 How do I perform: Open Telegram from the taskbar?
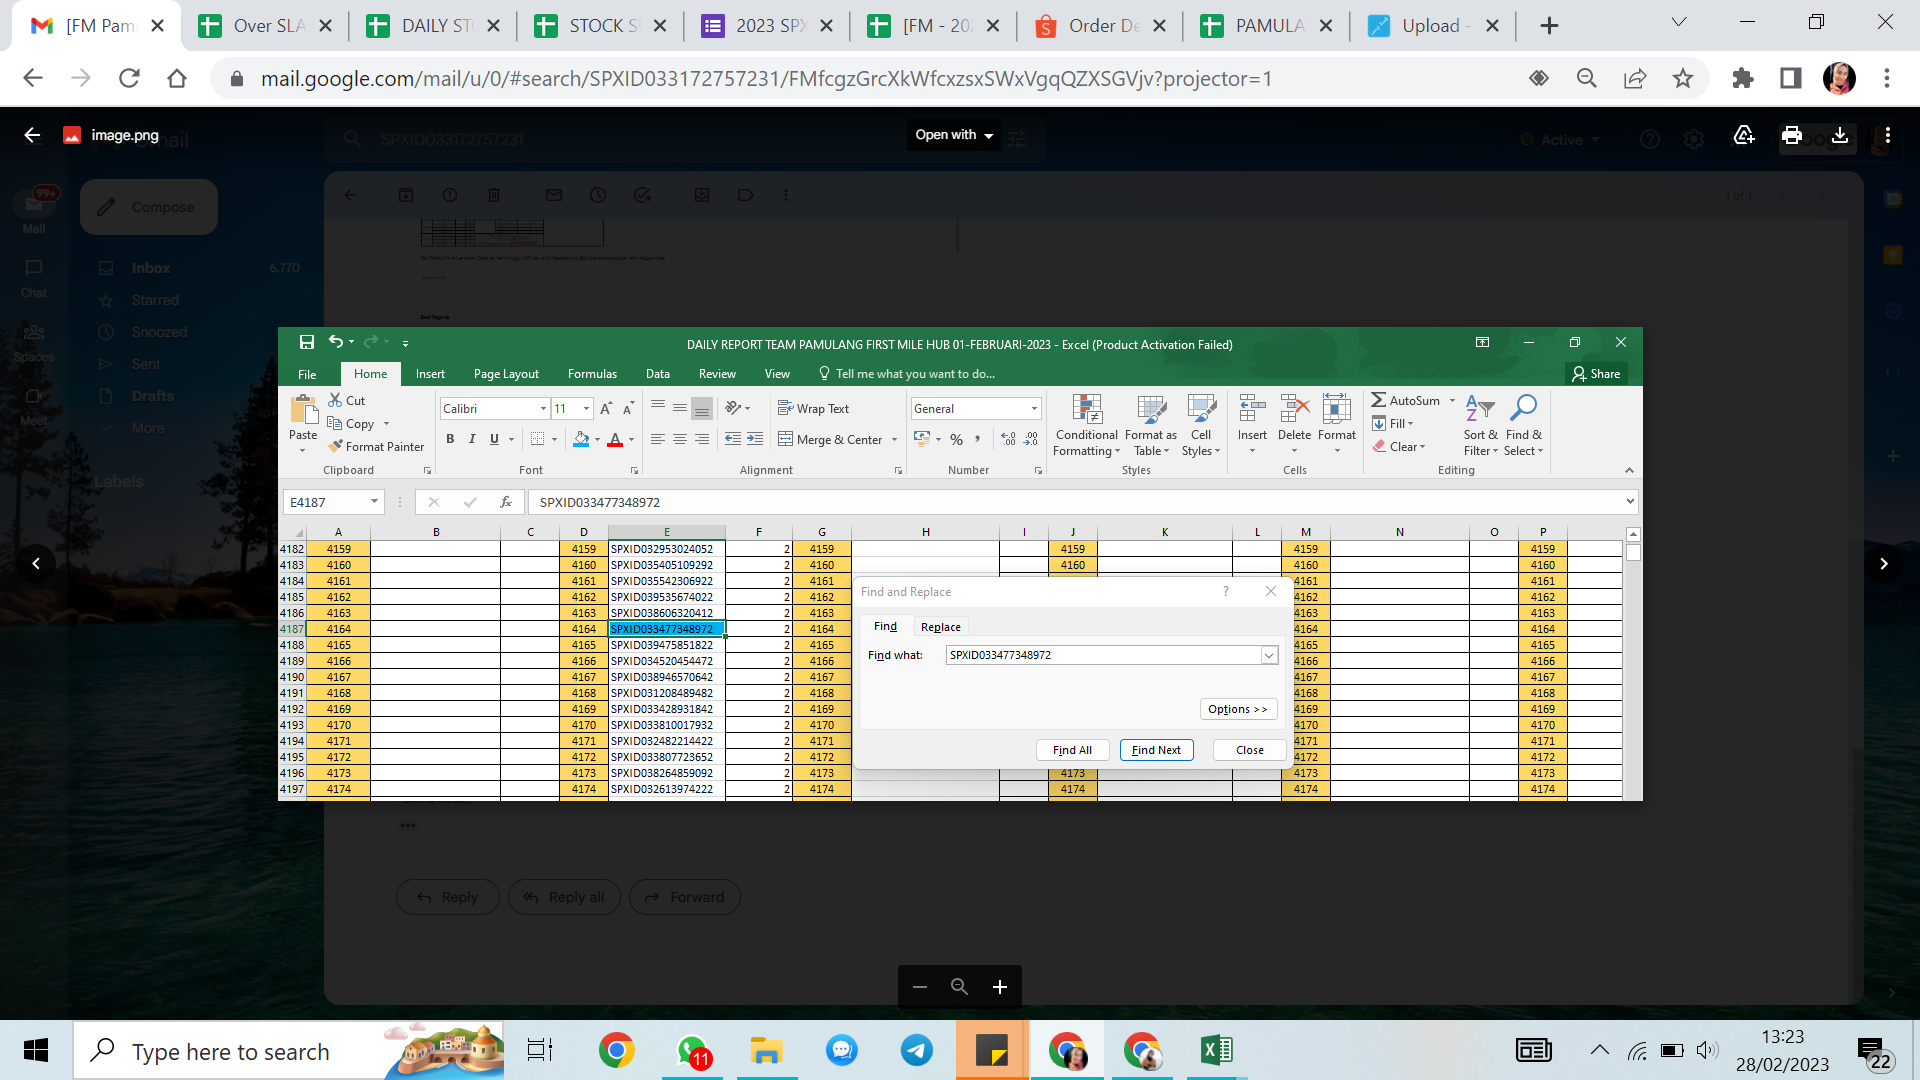pos(917,1050)
